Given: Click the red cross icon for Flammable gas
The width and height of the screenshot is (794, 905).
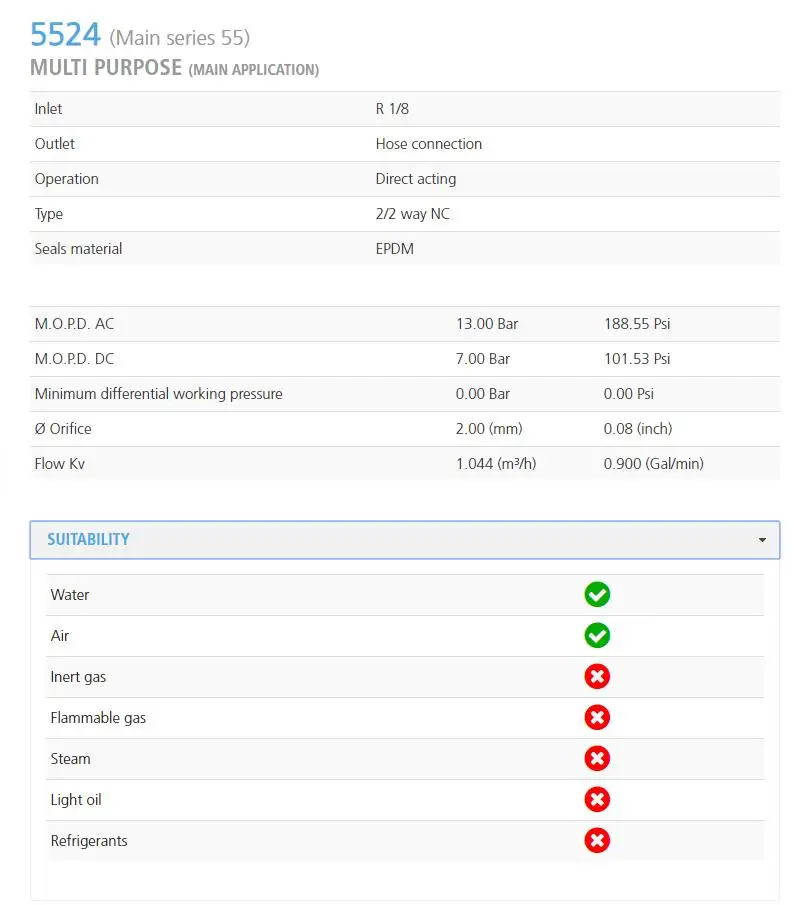Looking at the screenshot, I should pos(597,717).
